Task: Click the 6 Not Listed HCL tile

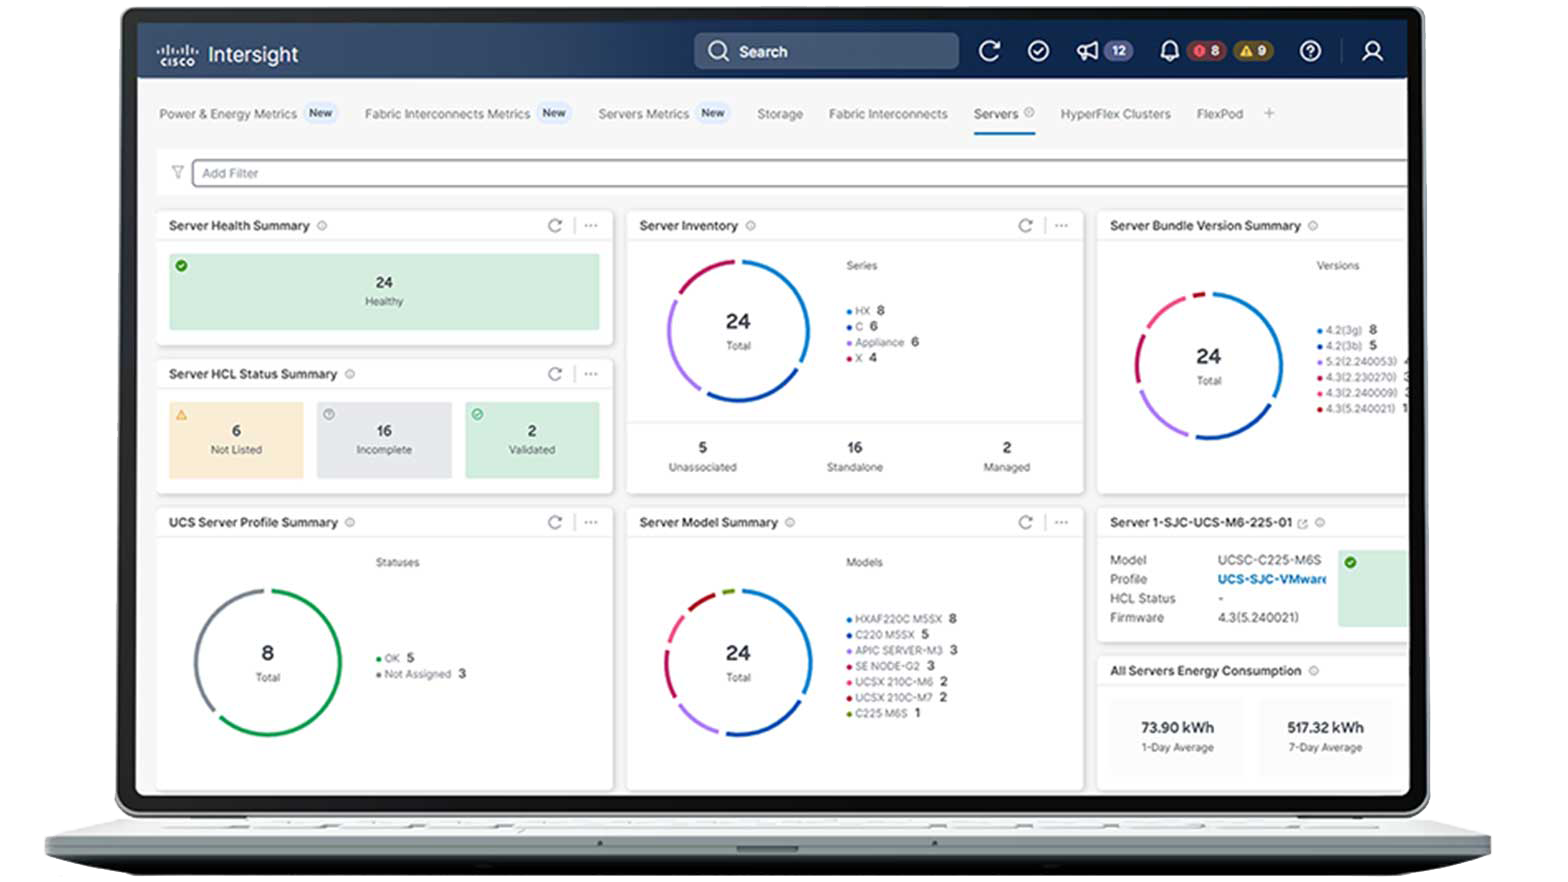Action: [x=236, y=440]
